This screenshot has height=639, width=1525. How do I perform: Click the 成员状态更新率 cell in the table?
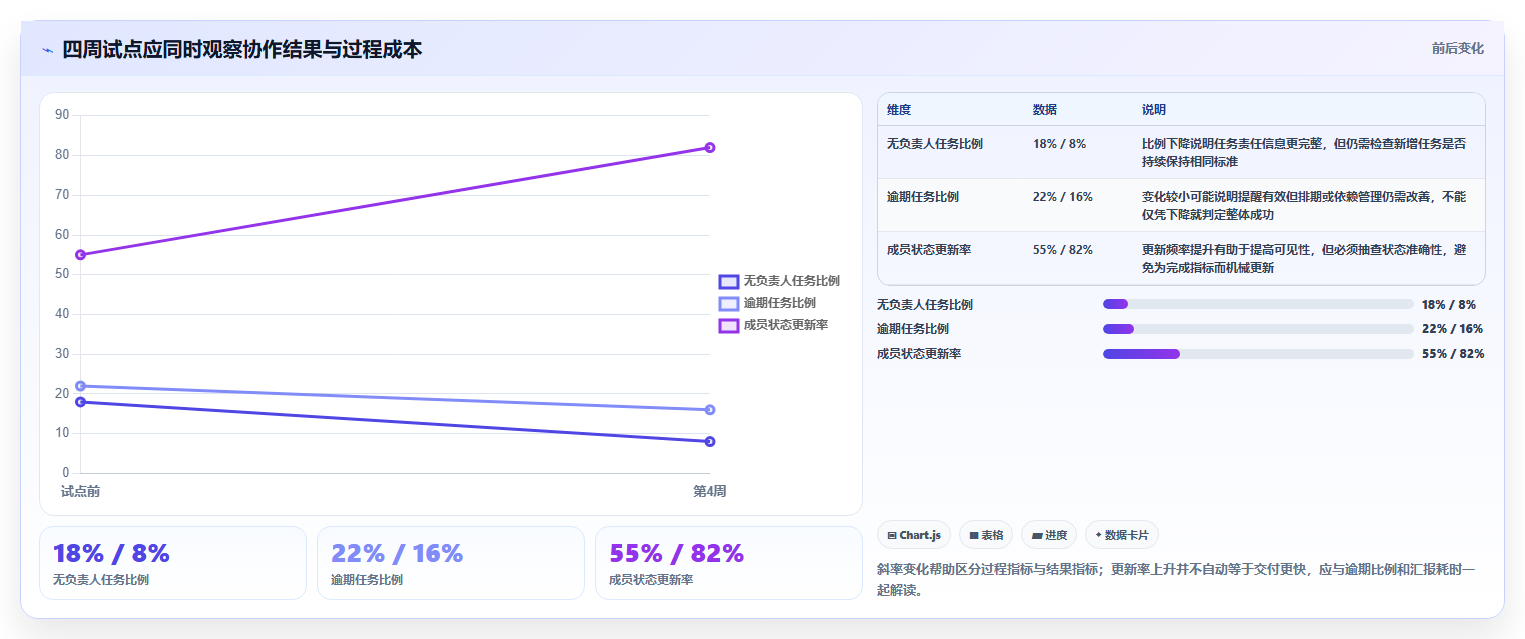click(928, 250)
